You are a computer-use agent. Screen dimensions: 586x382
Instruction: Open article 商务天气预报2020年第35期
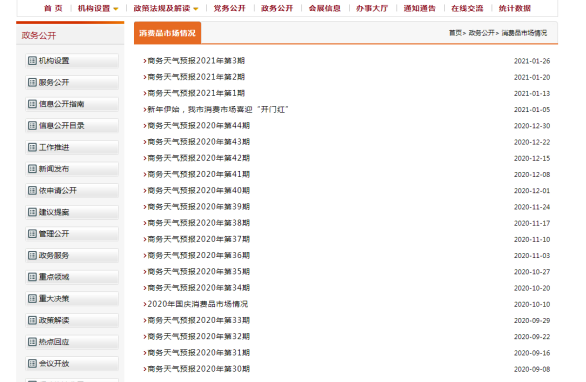[198, 272]
